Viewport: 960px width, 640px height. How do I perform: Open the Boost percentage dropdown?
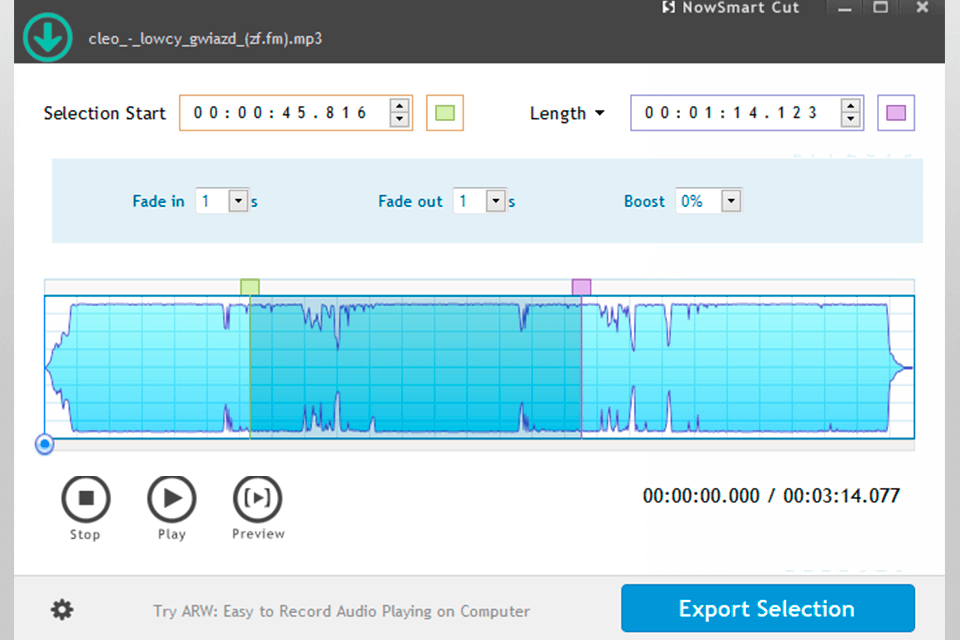click(731, 200)
